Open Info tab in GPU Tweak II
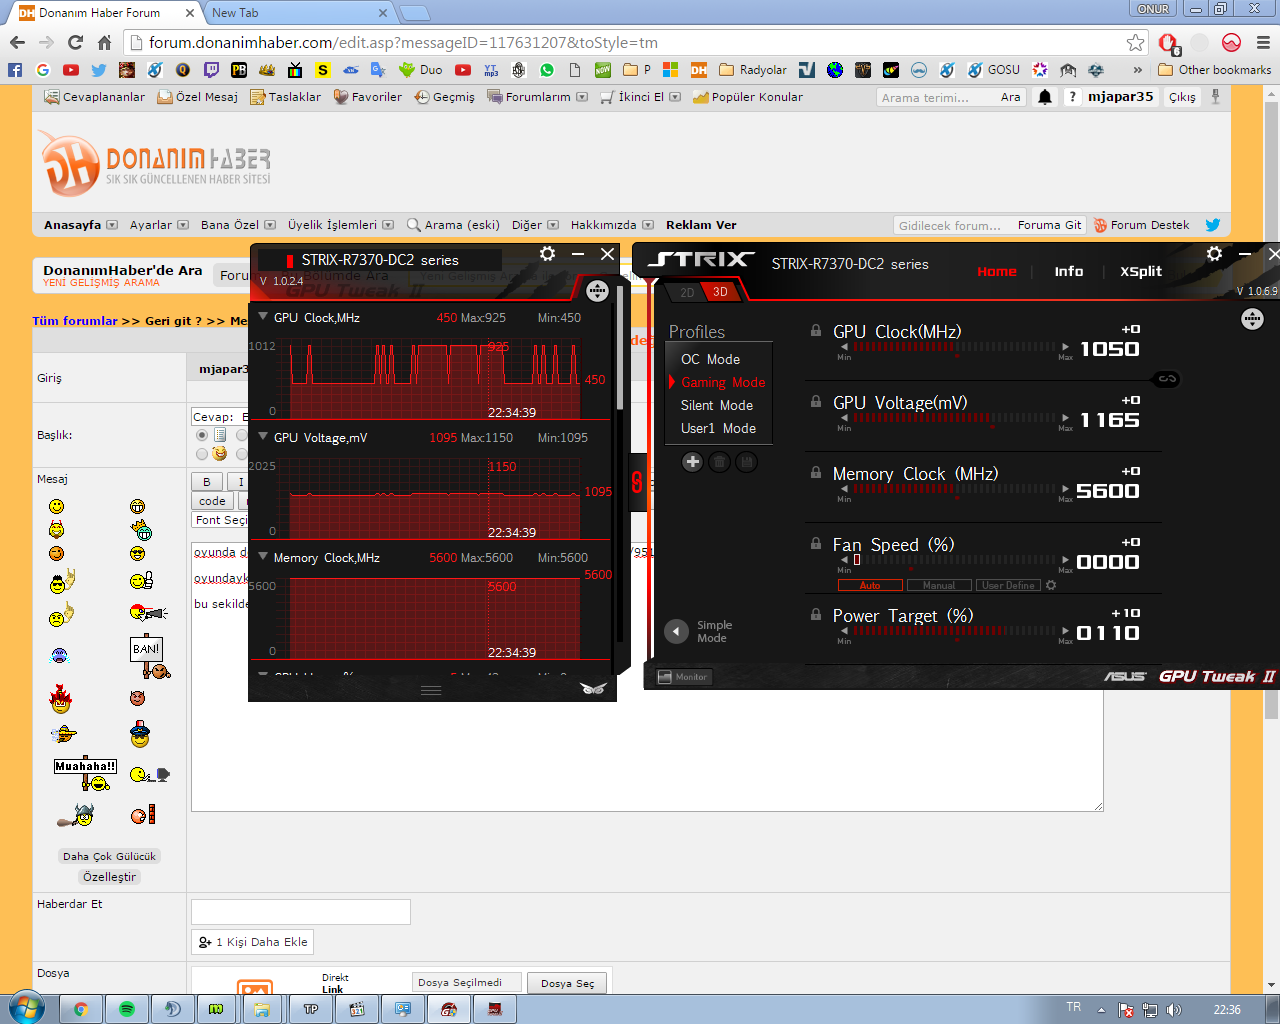 (x=1069, y=271)
